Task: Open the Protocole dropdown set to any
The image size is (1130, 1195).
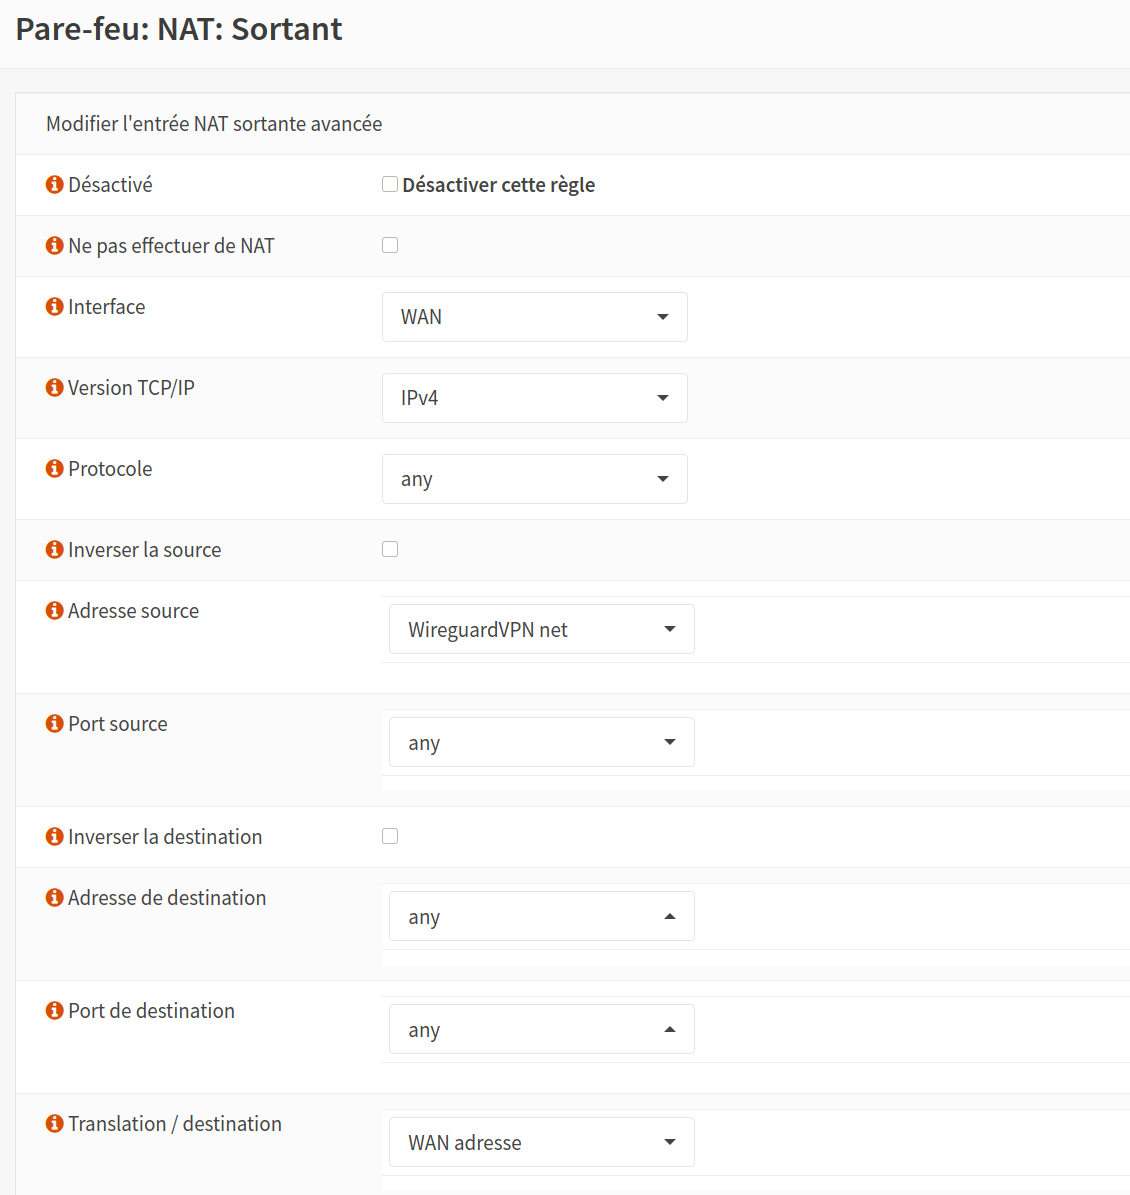Action: (534, 479)
